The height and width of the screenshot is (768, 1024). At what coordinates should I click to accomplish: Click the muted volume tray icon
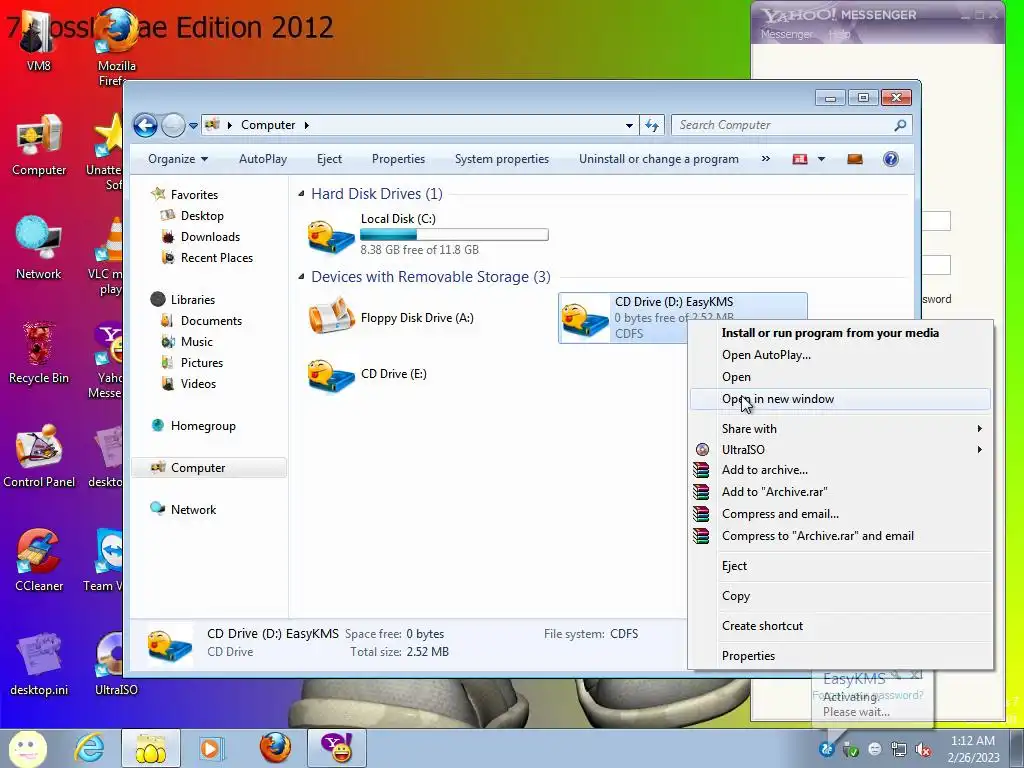(923, 750)
